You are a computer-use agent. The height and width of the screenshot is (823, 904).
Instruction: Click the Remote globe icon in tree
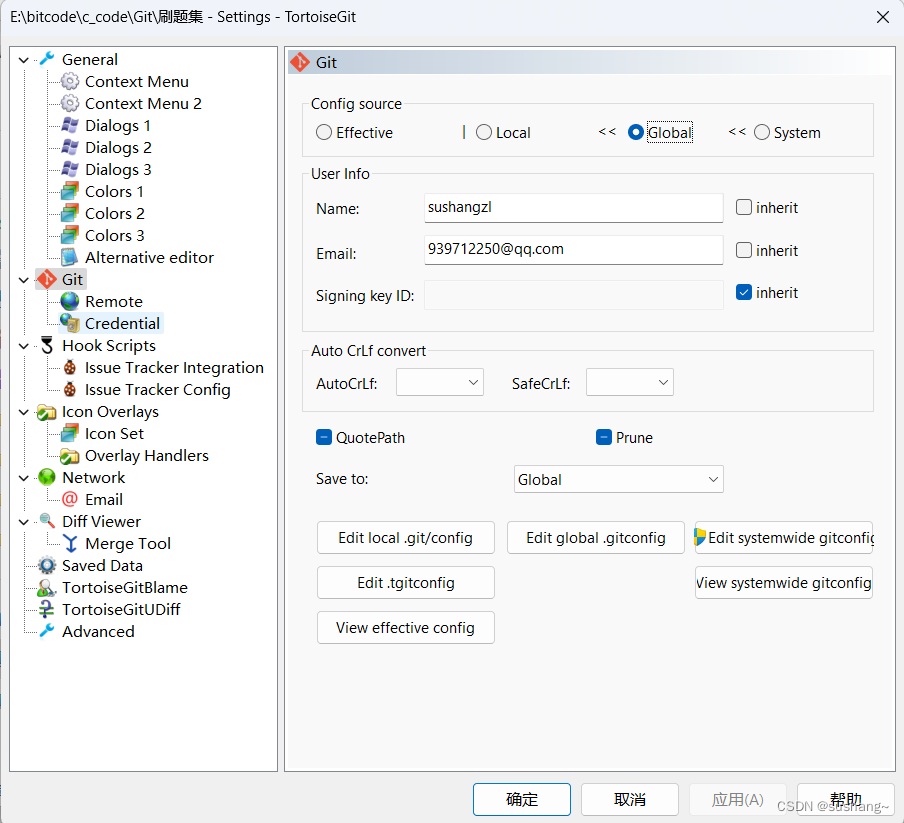click(x=69, y=301)
